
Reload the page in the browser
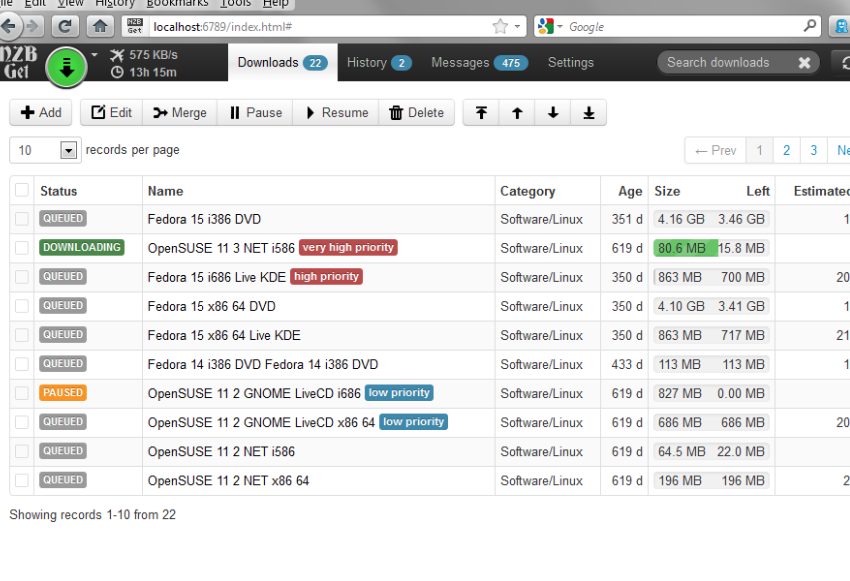click(65, 26)
